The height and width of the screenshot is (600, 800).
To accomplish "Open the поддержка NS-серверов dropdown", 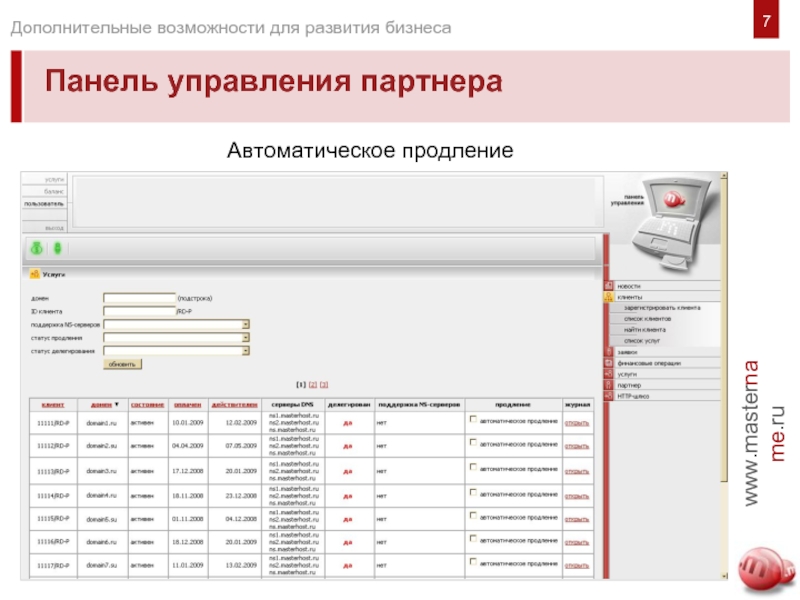I will pyautogui.click(x=246, y=323).
